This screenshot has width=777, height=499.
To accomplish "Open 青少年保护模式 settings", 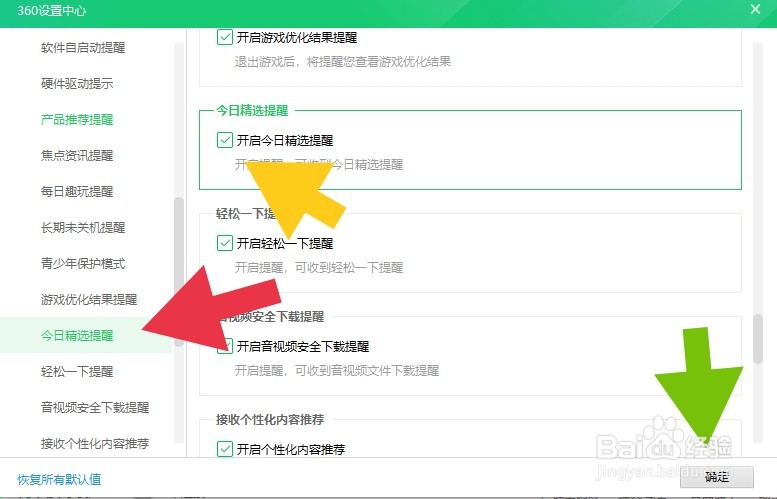I will pos(83,263).
